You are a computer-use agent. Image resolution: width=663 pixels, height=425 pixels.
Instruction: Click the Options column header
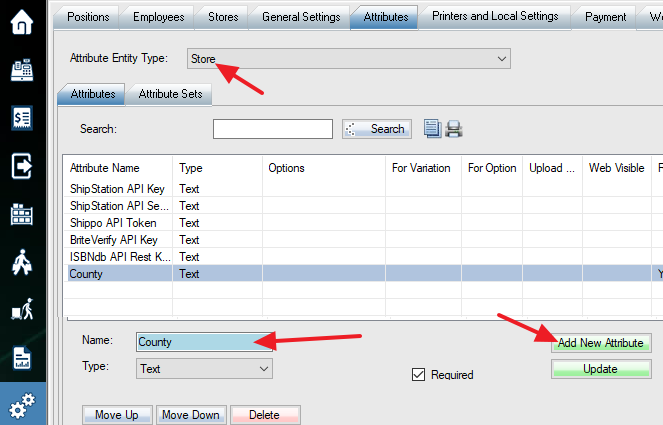[324, 168]
